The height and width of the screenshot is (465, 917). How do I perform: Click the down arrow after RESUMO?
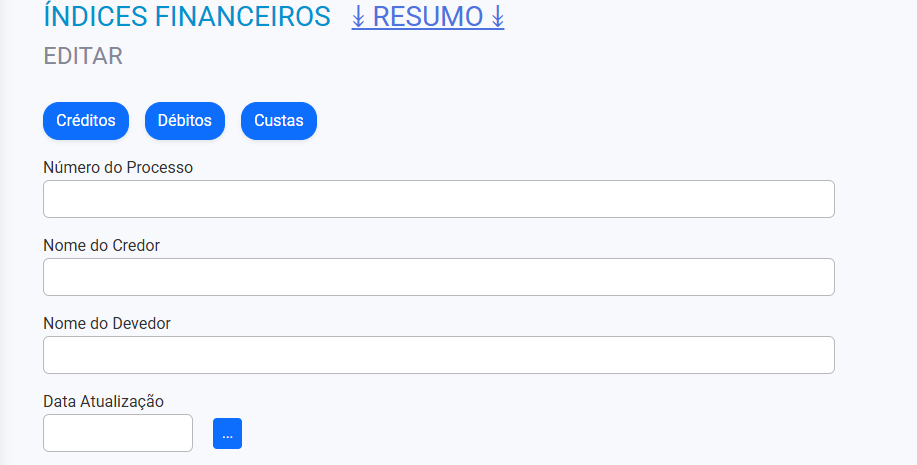pos(497,17)
